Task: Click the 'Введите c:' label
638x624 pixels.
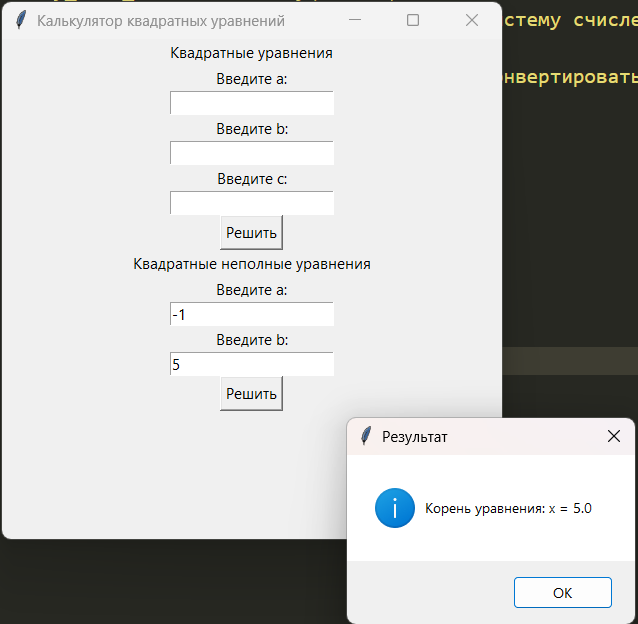Action: (252, 179)
